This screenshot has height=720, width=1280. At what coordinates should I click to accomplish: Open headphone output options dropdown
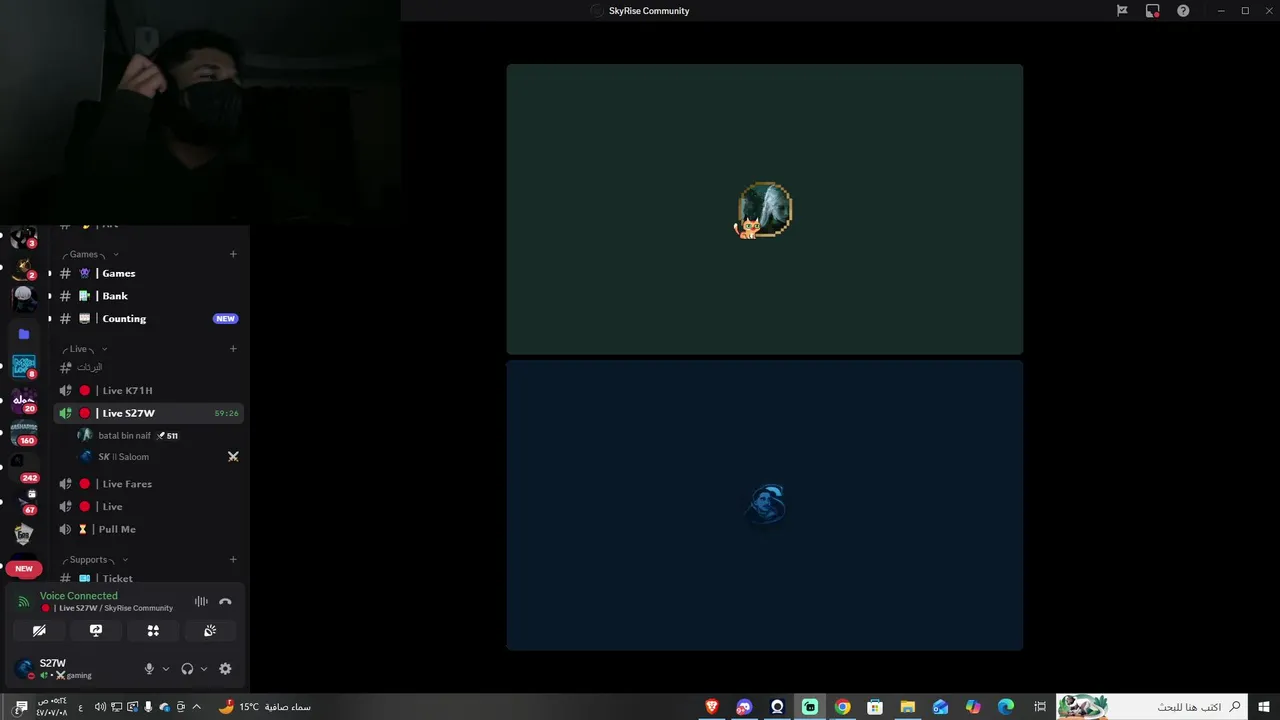click(204, 669)
